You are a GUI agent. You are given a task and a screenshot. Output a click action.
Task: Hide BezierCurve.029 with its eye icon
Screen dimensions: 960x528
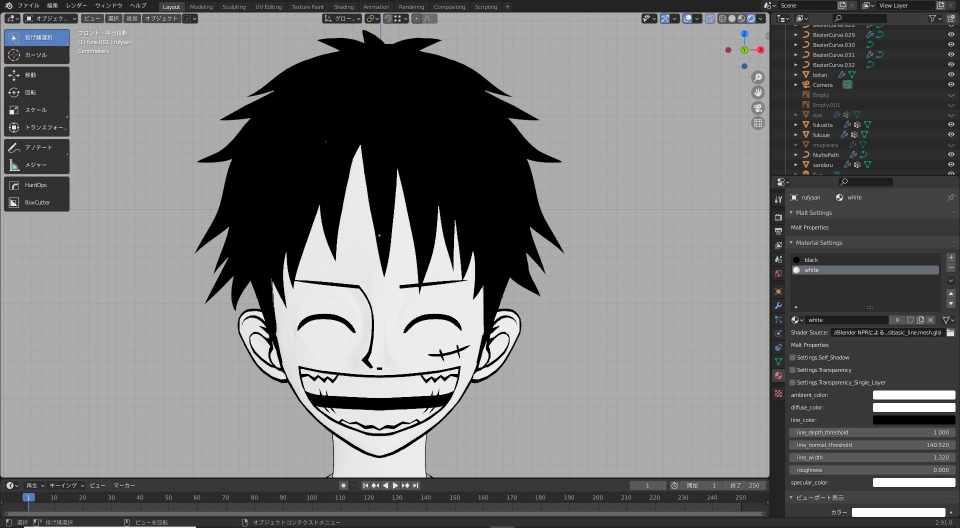(x=951, y=35)
